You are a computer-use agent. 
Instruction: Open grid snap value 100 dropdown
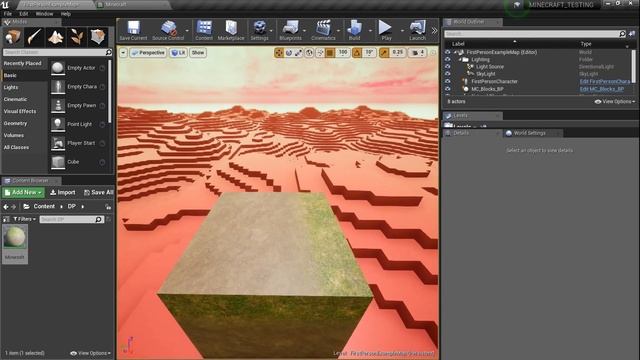point(343,53)
